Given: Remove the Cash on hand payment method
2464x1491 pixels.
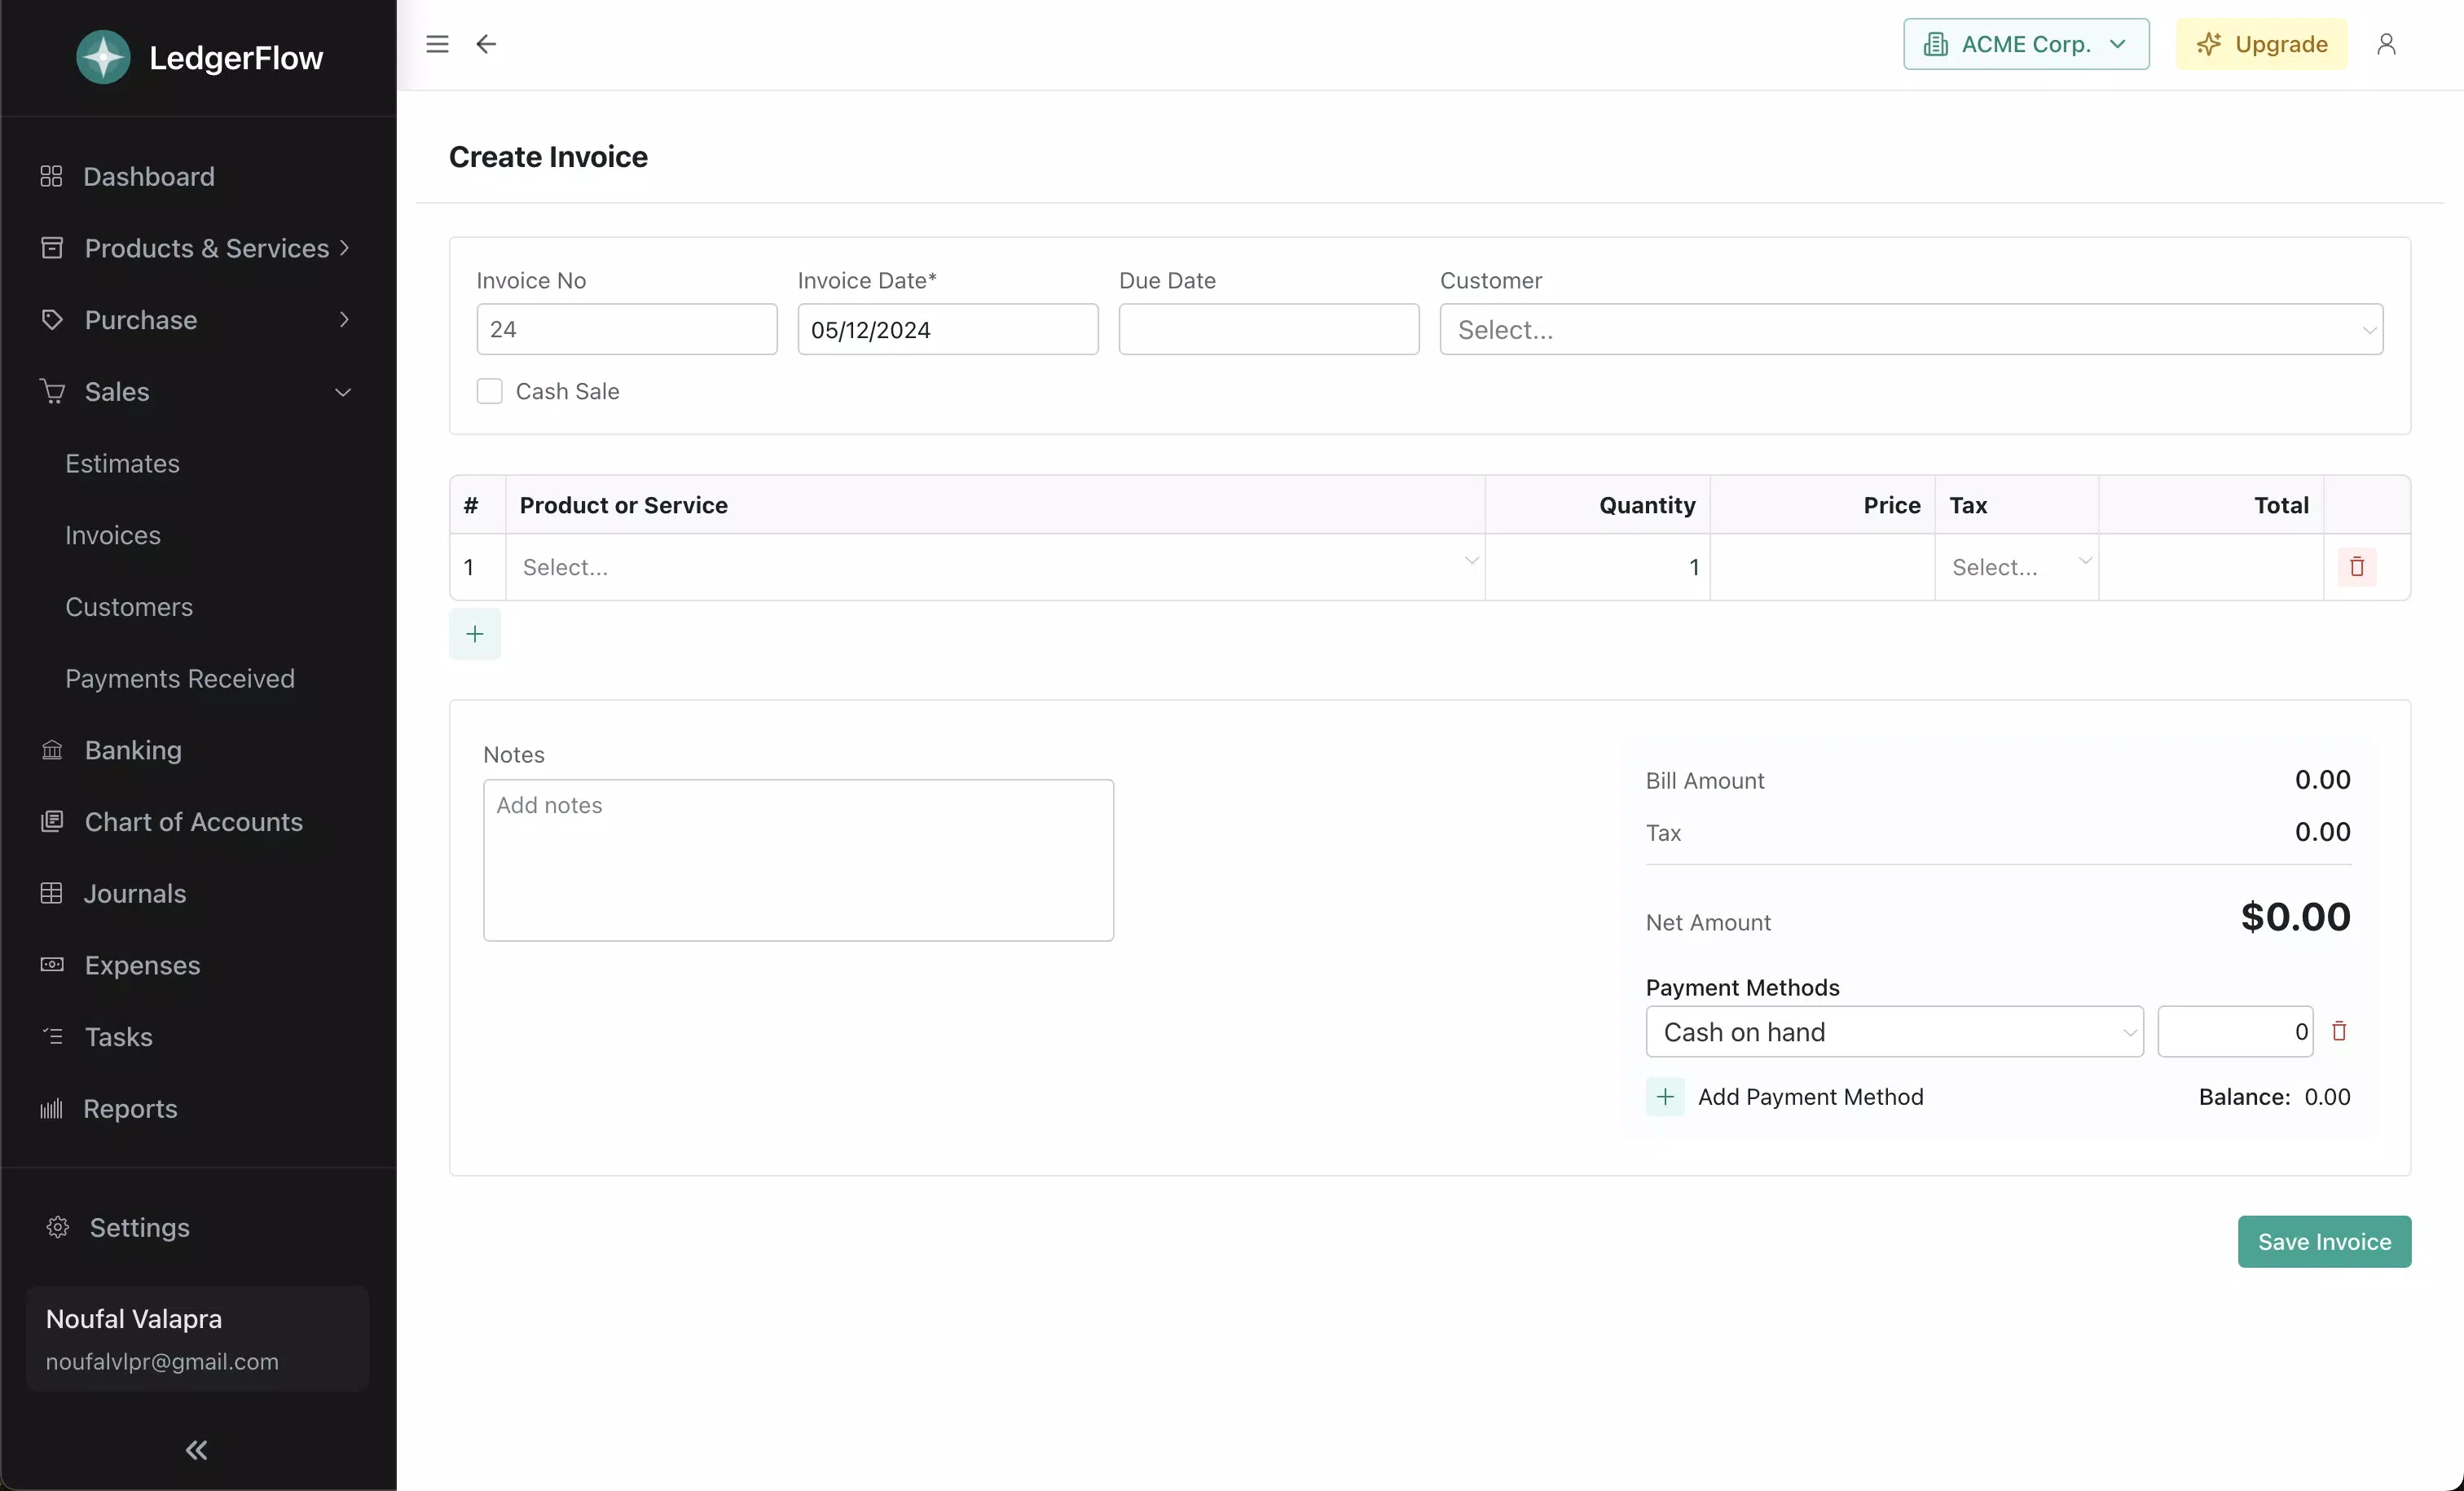Looking at the screenshot, I should point(2339,1031).
